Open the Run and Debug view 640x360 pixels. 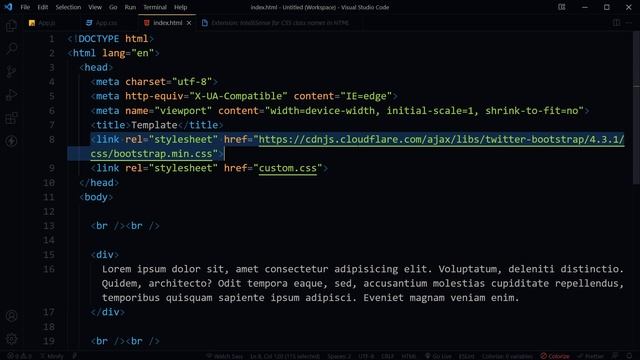pyautogui.click(x=11, y=95)
